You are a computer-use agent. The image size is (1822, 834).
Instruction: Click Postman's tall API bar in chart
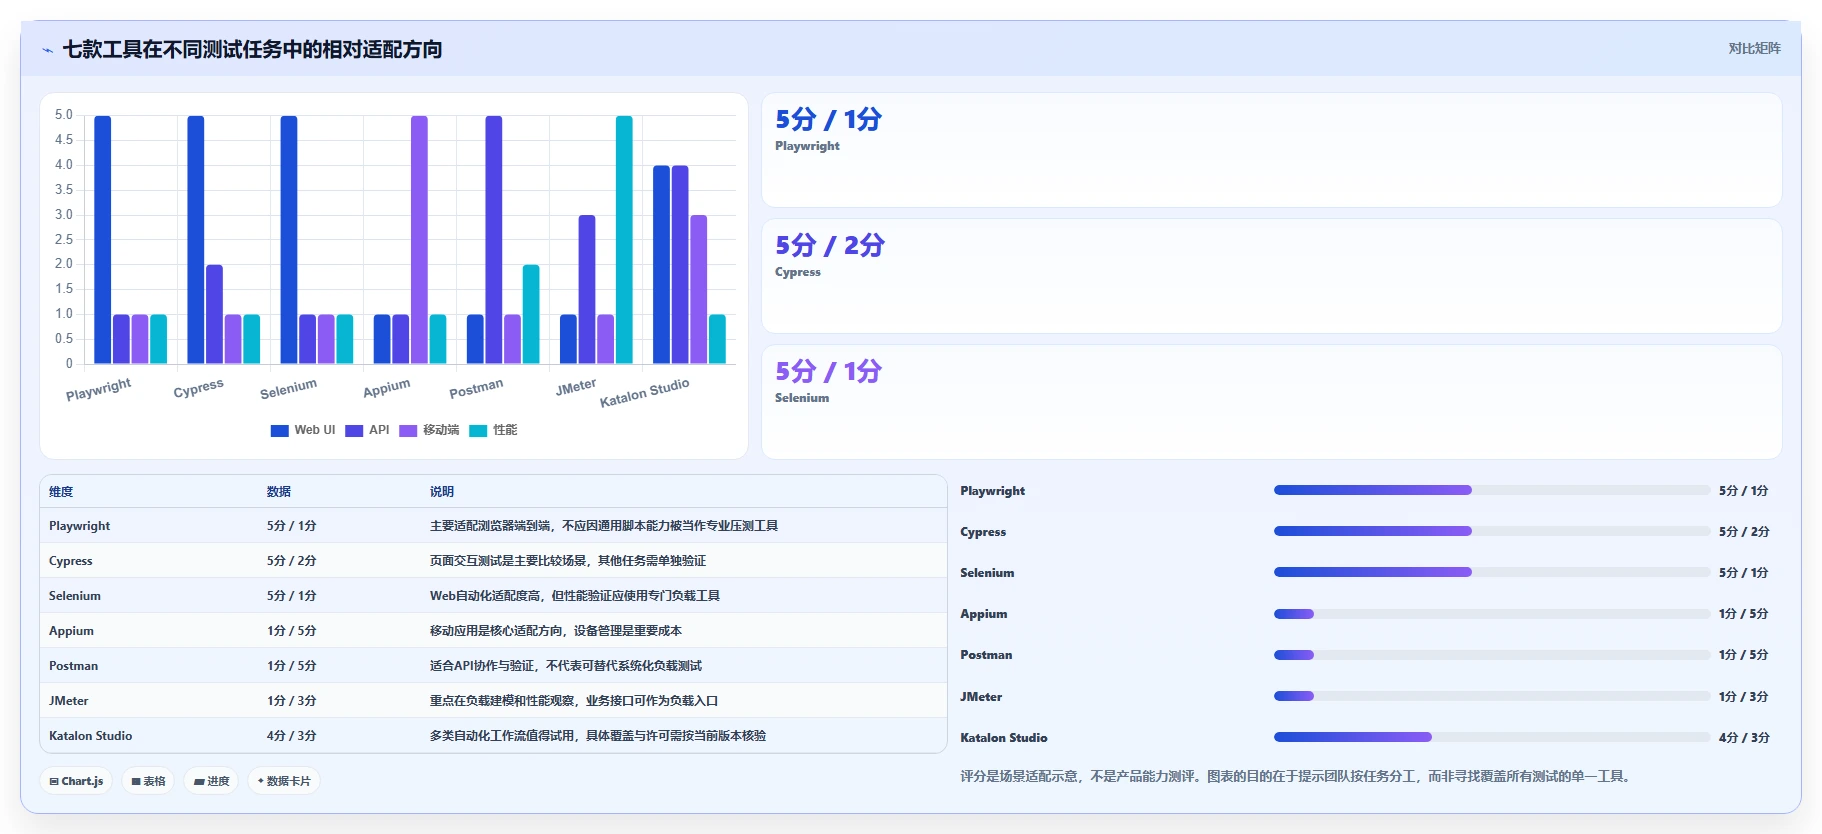(494, 240)
